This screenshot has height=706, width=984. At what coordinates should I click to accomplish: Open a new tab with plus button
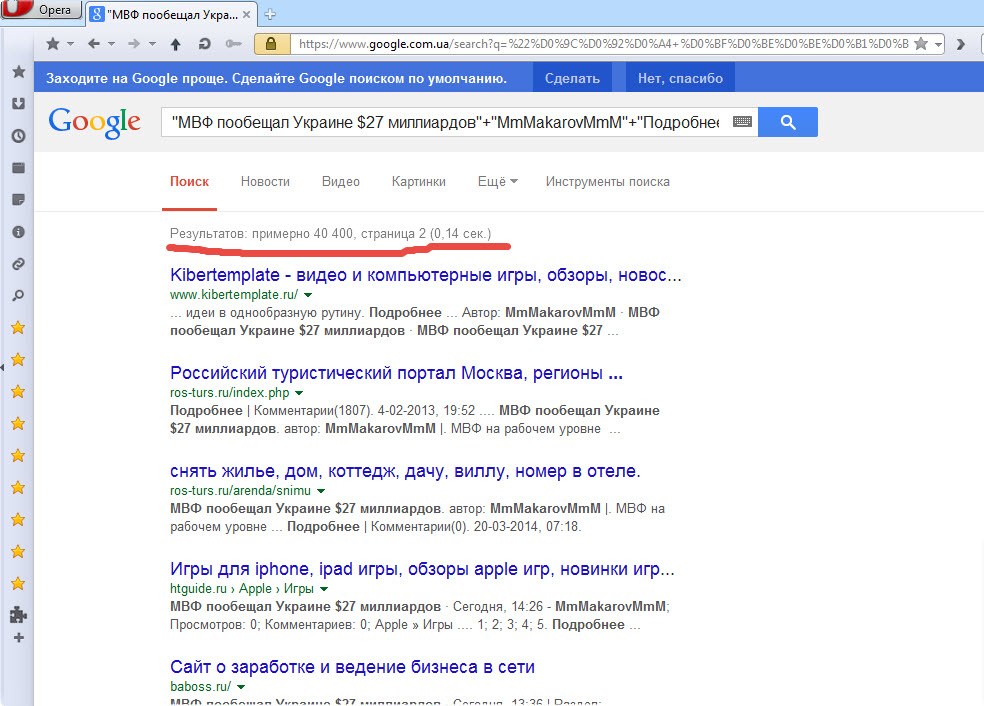point(270,14)
